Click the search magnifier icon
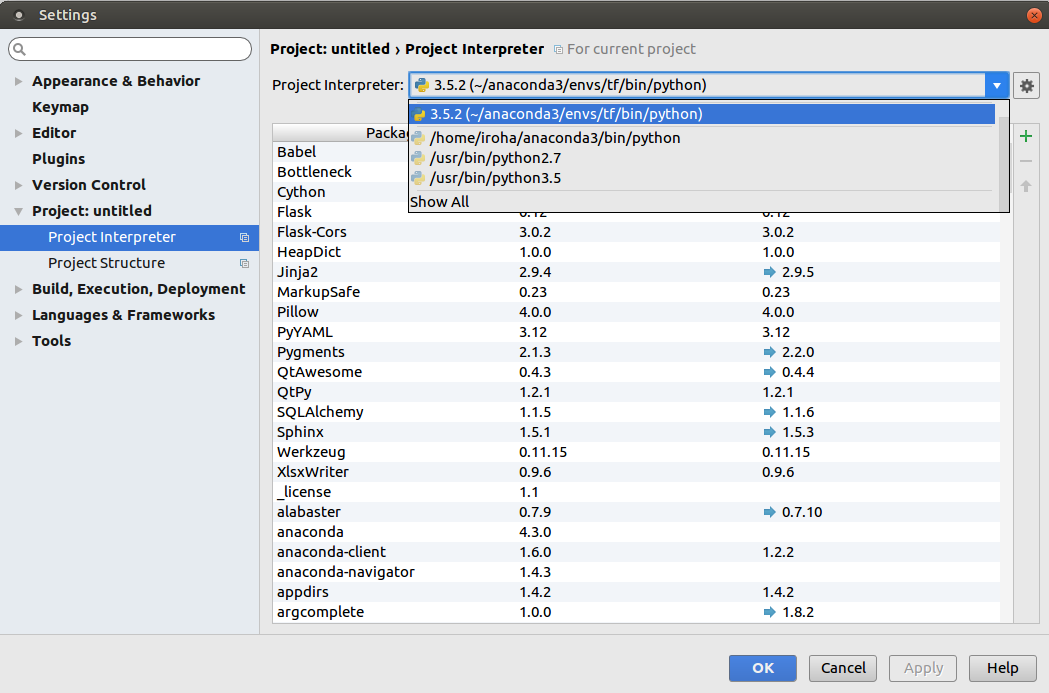 pyautogui.click(x=19, y=49)
